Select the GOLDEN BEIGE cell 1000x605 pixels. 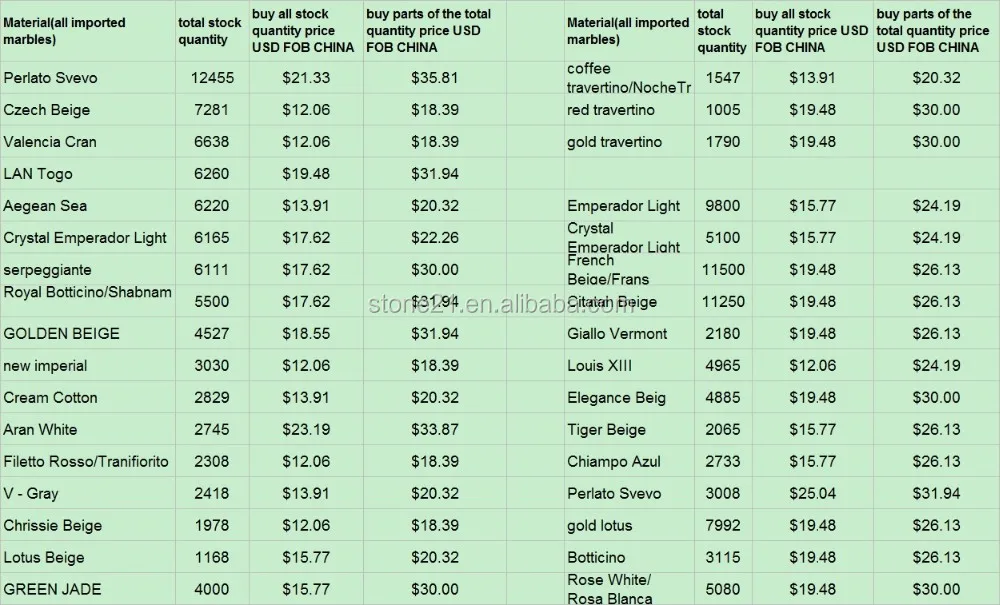tap(61, 334)
